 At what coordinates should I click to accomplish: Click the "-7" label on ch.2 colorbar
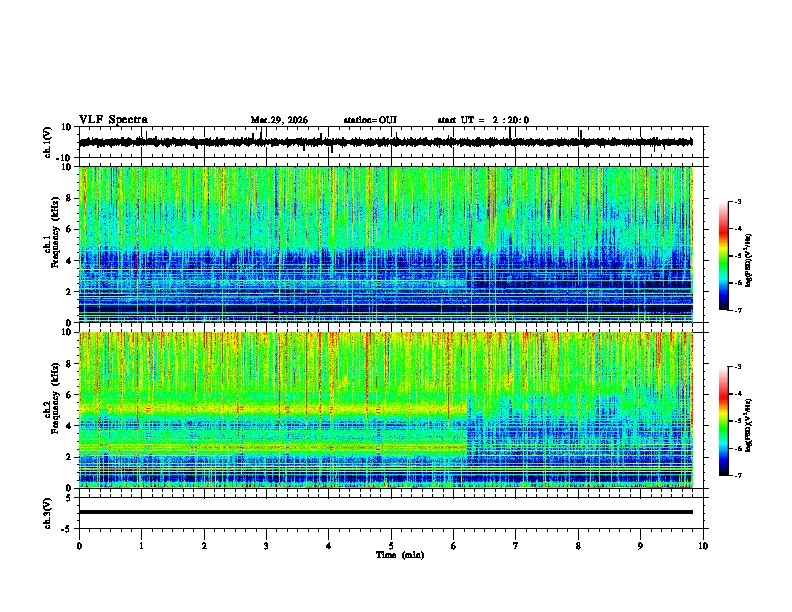coord(737,475)
